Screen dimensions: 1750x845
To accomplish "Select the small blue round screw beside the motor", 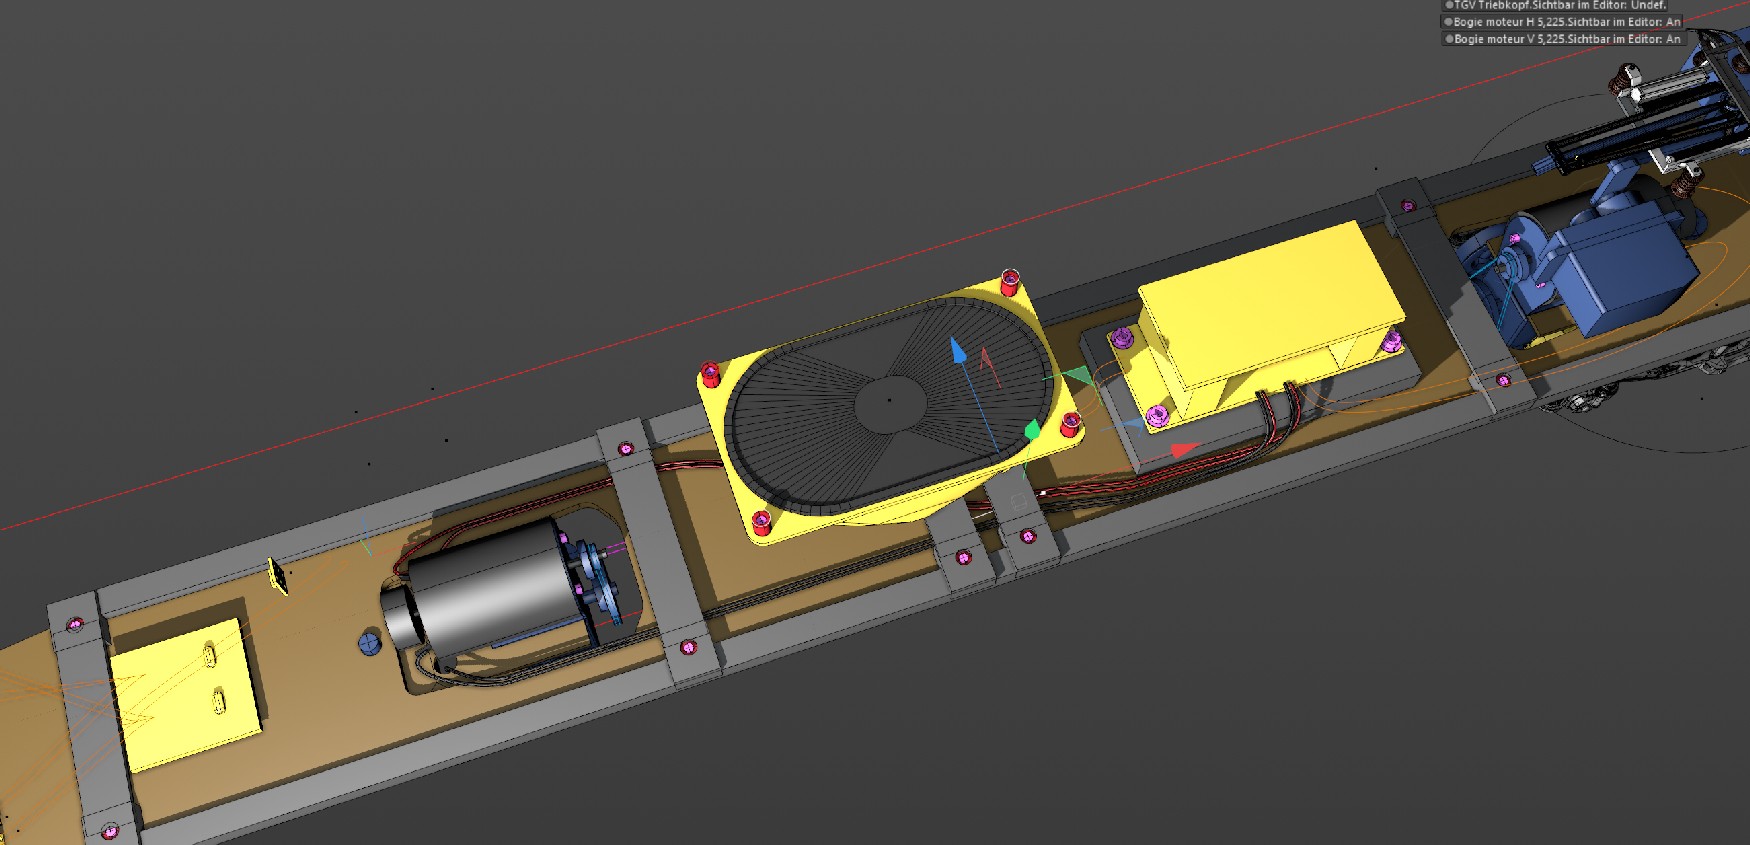I will (370, 642).
